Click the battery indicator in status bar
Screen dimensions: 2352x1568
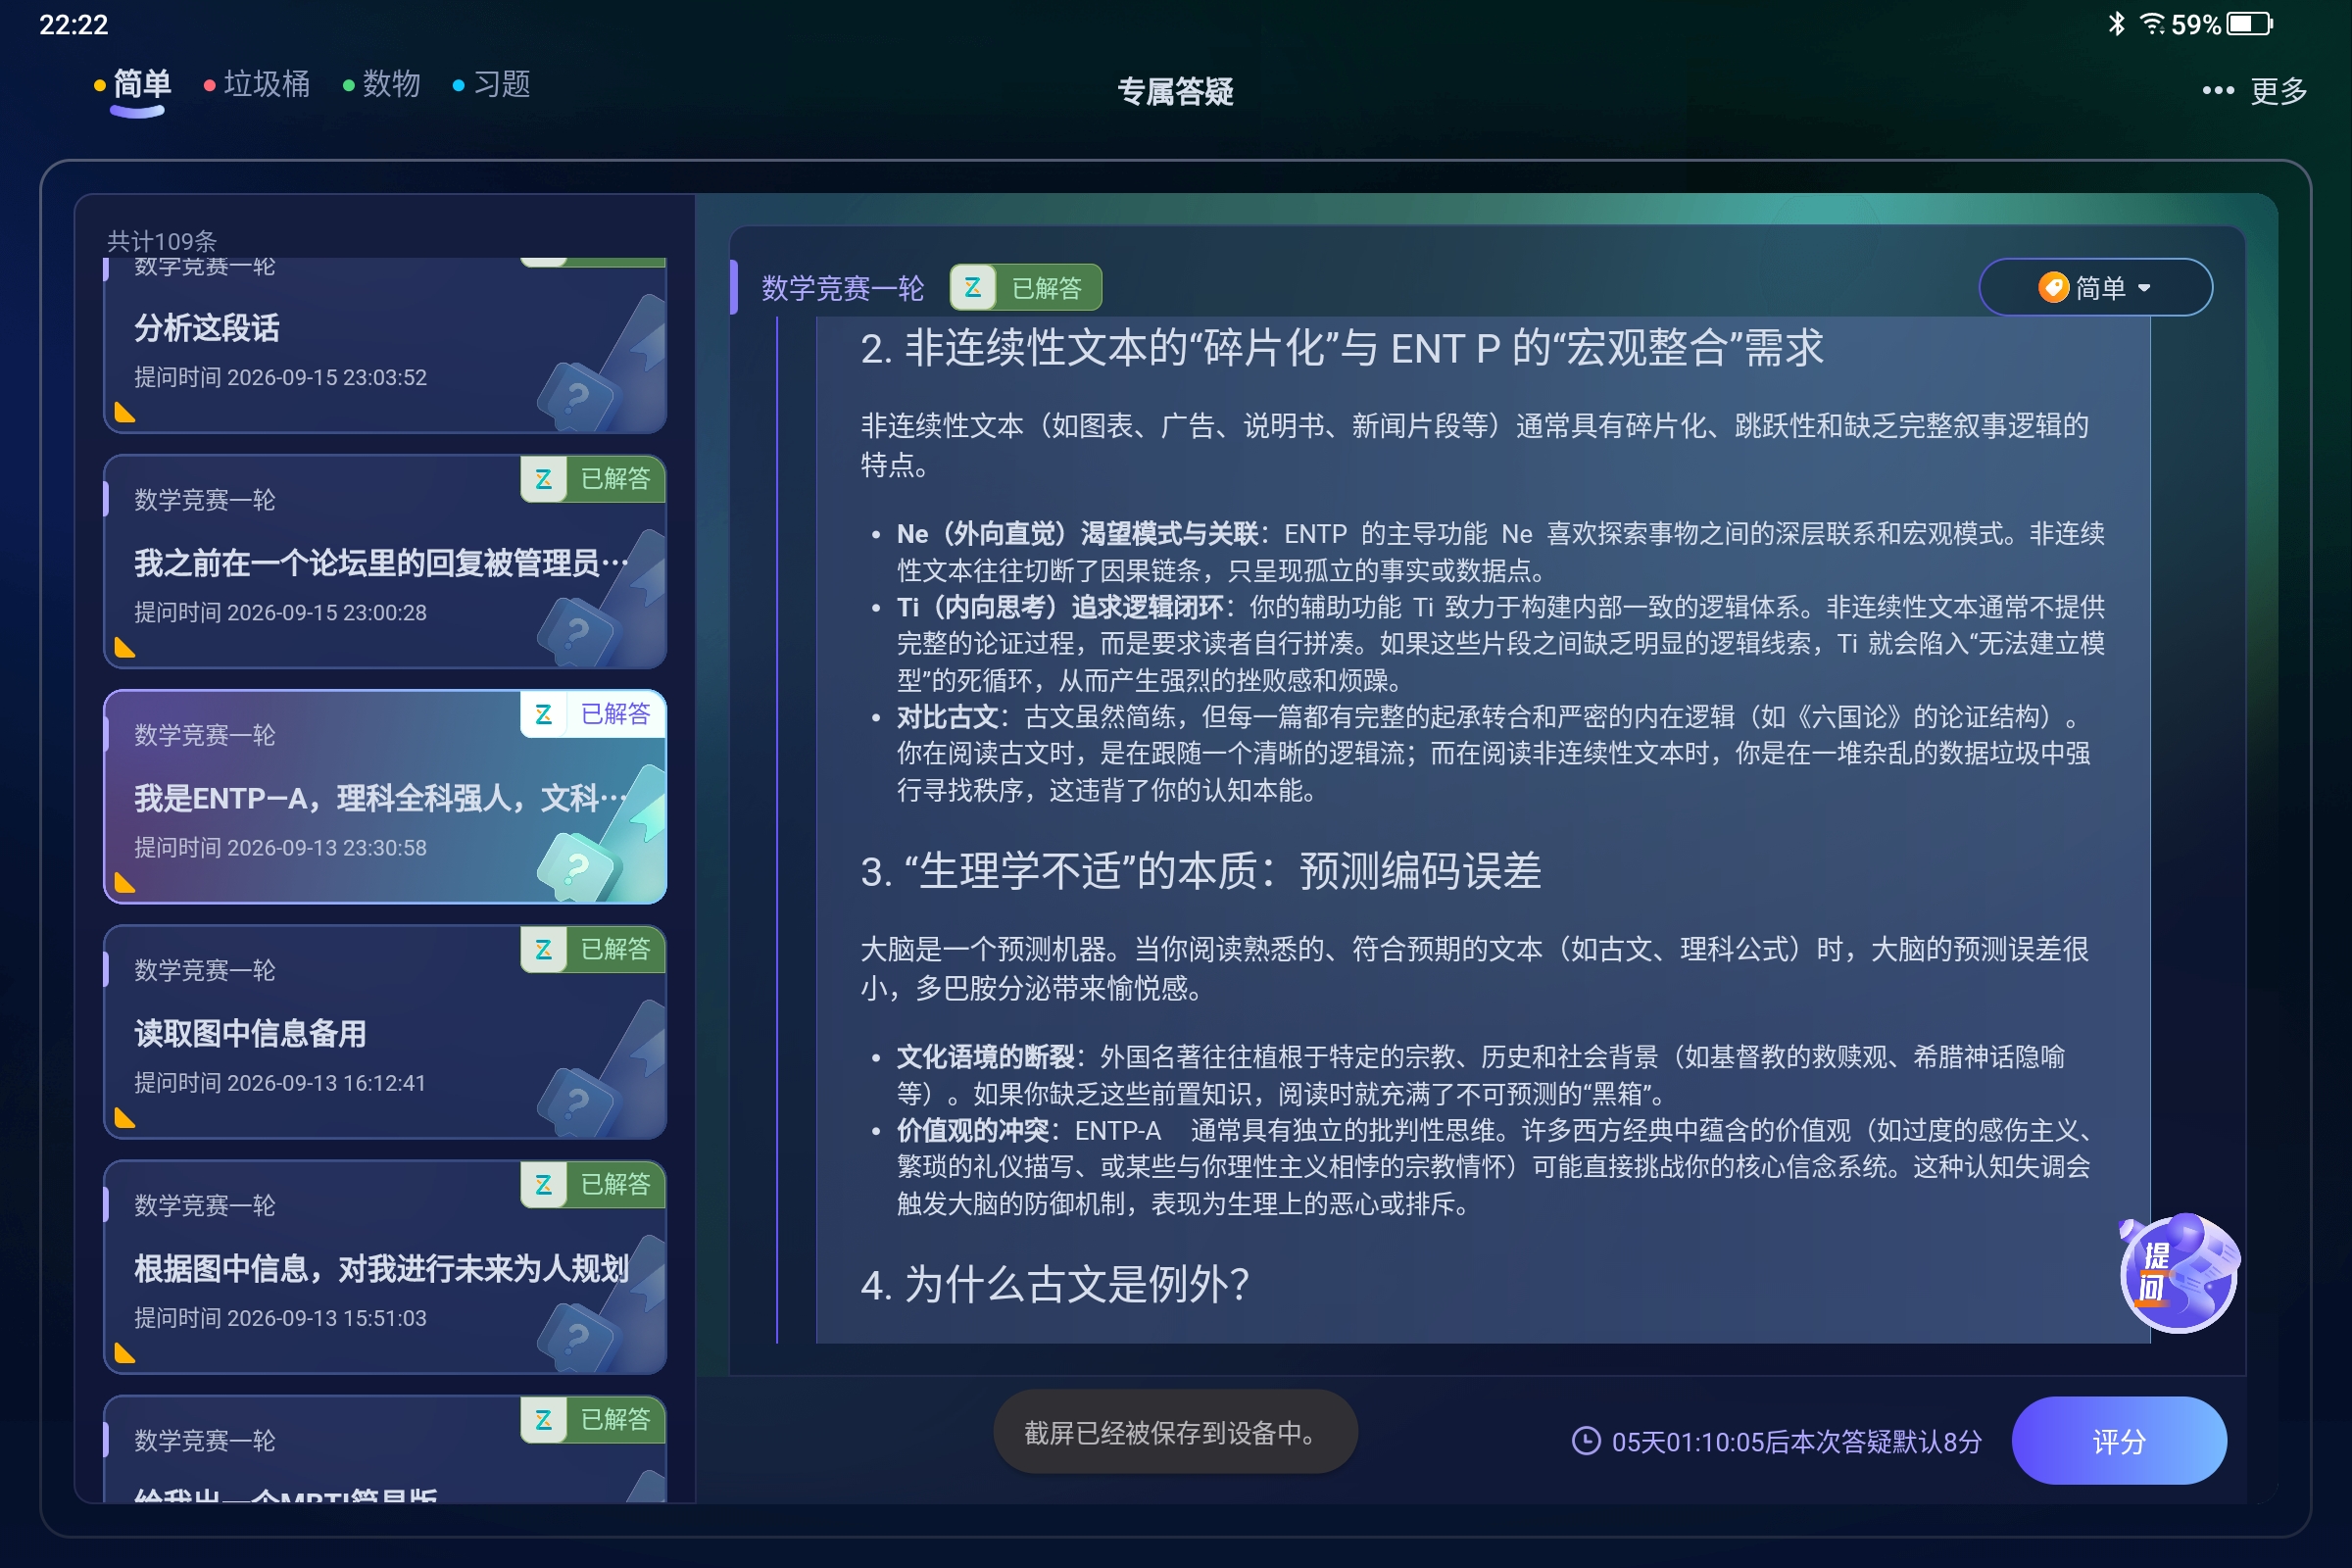pos(2249,24)
